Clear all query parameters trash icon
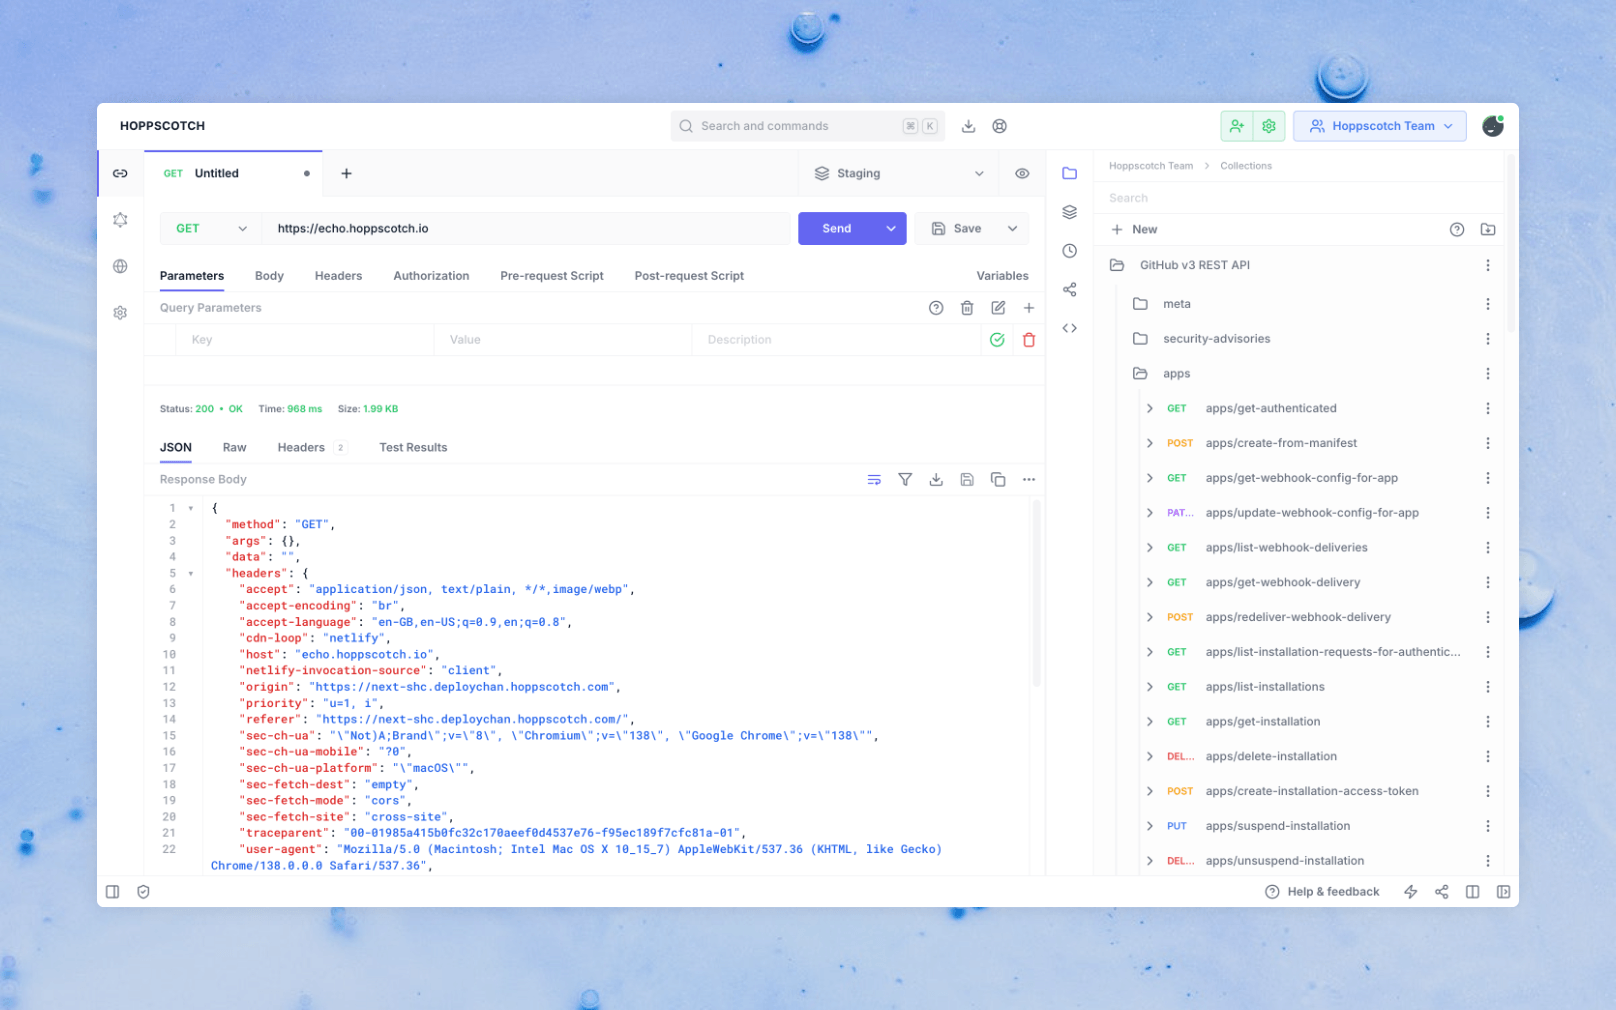 click(967, 308)
